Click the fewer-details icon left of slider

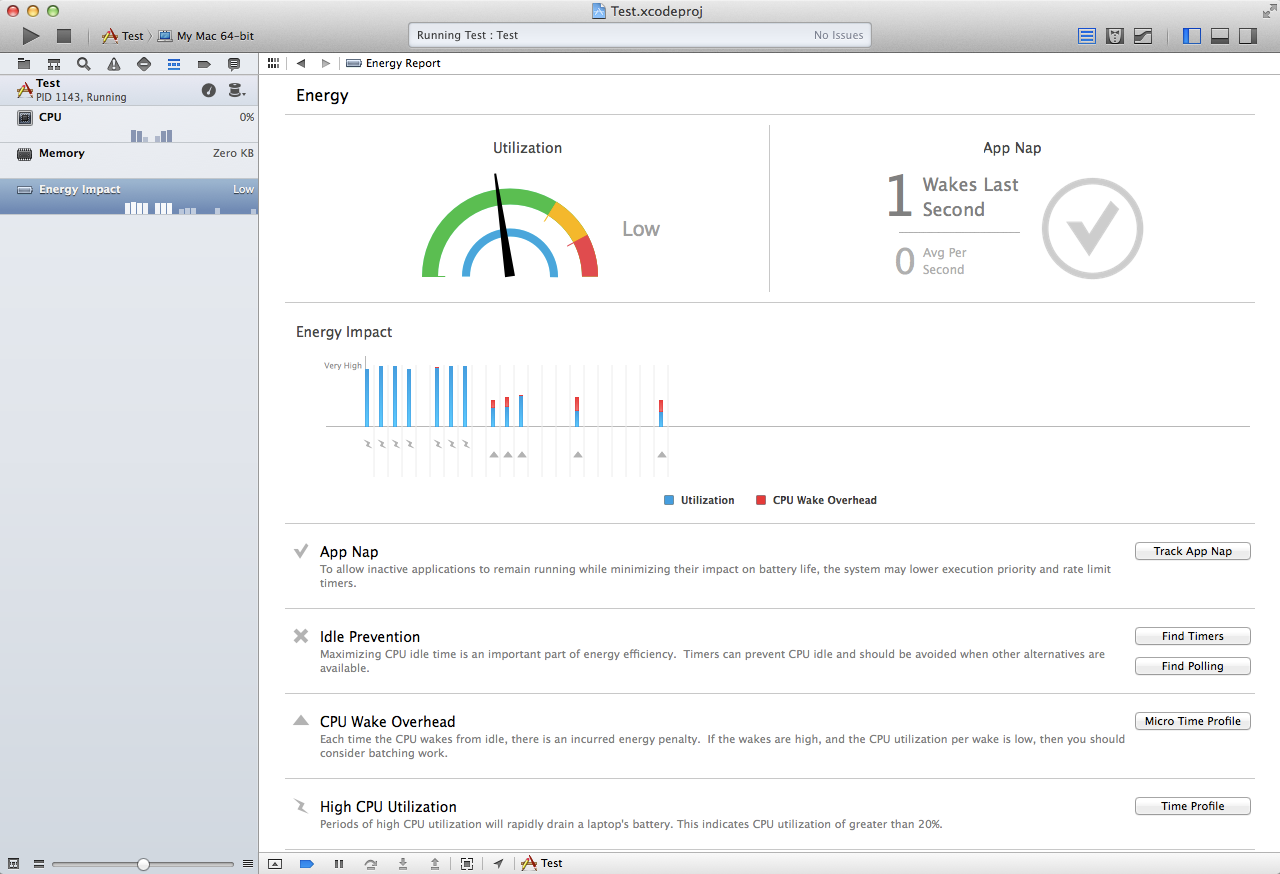[38, 864]
